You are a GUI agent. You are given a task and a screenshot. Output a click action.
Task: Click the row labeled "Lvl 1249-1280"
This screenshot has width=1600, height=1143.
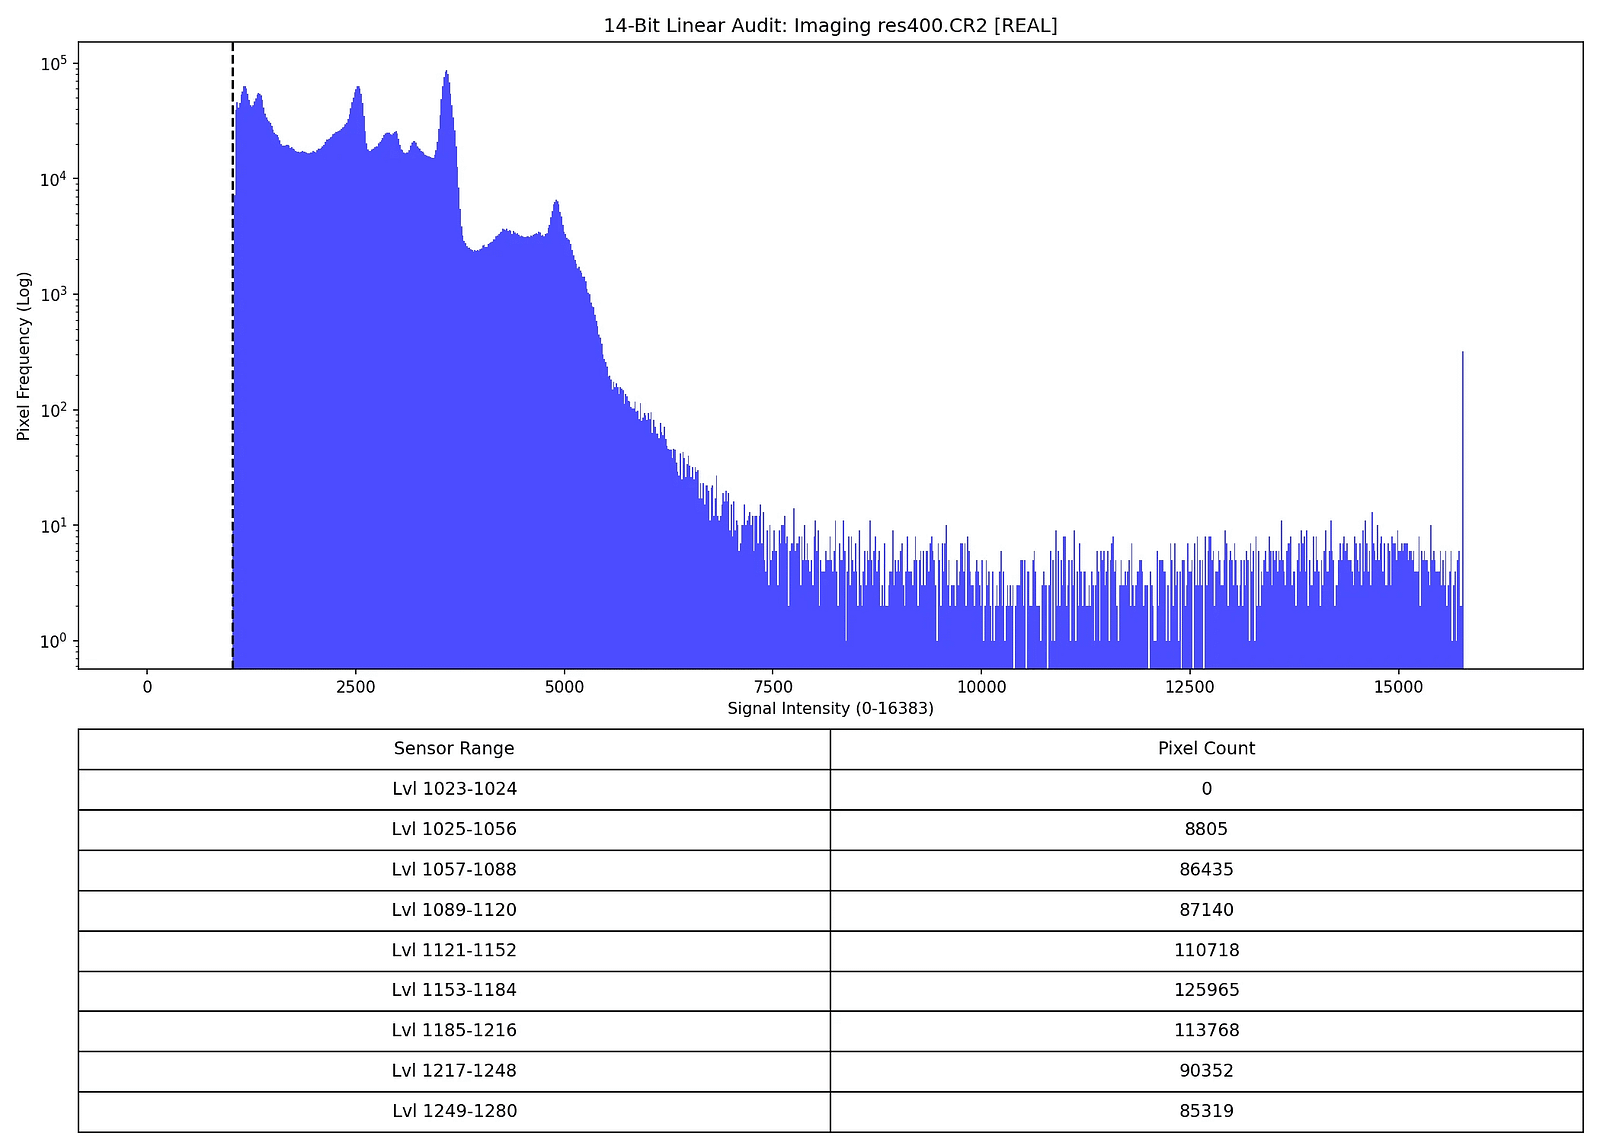click(455, 1110)
